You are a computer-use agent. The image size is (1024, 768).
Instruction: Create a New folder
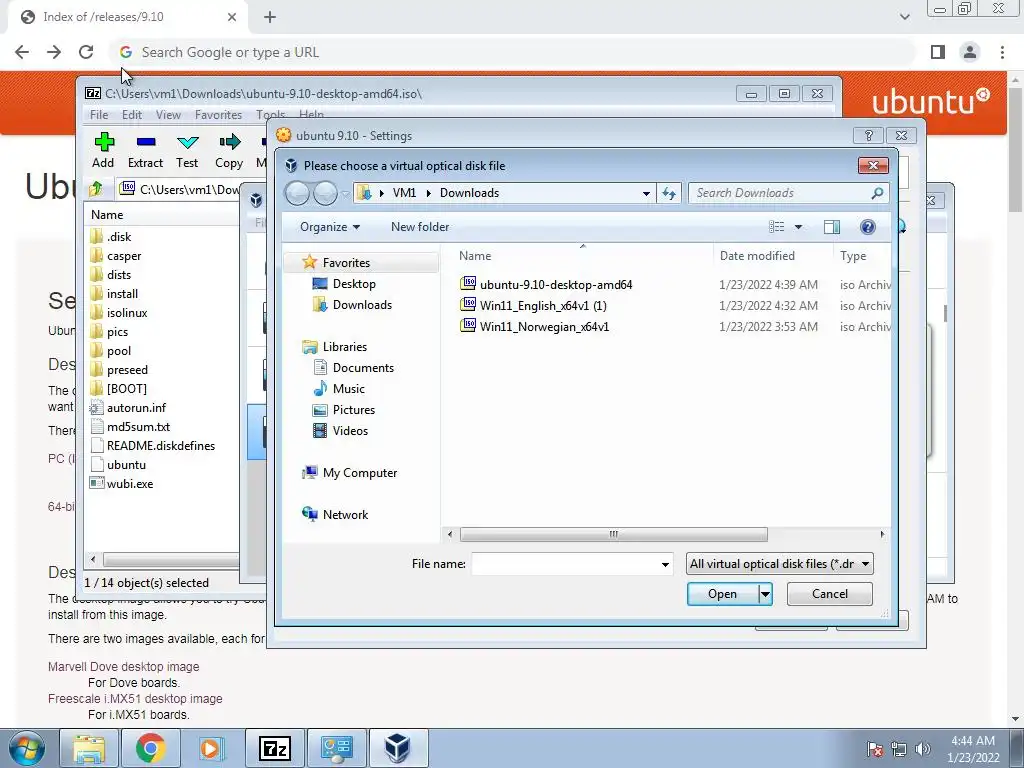click(420, 227)
